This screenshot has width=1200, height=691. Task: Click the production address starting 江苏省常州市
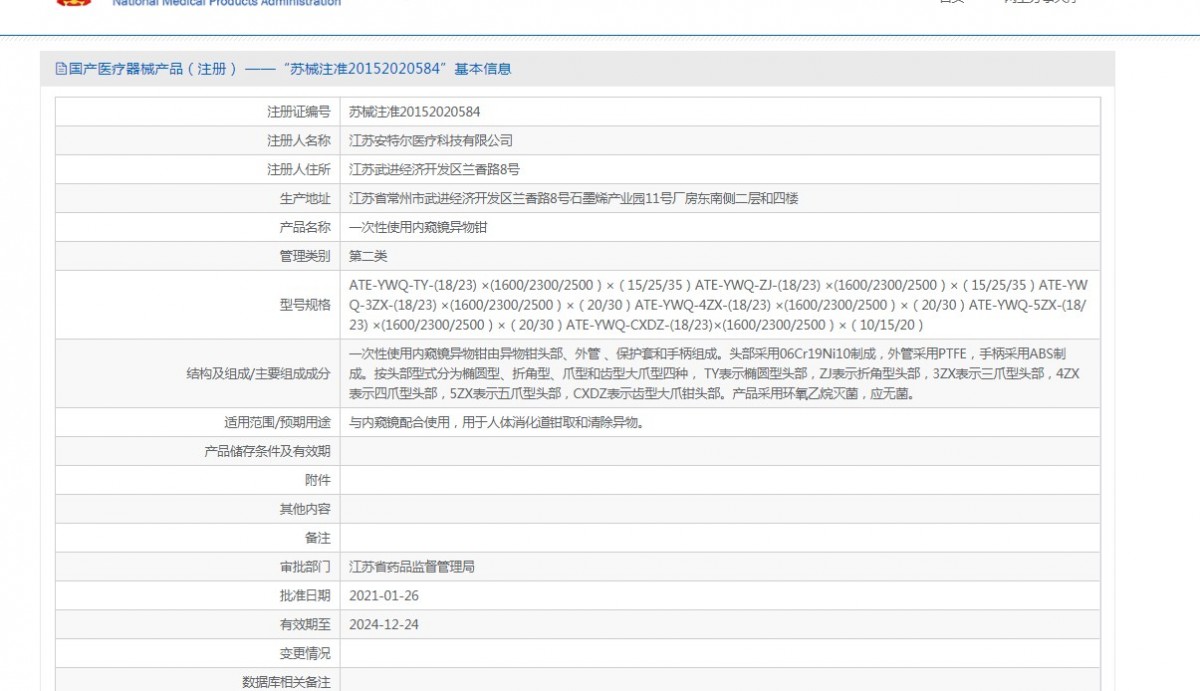(x=574, y=199)
